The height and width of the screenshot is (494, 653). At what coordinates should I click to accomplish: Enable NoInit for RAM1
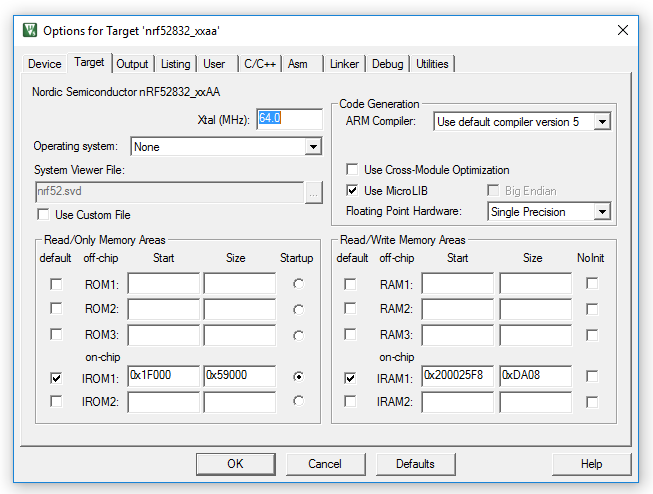(x=592, y=283)
